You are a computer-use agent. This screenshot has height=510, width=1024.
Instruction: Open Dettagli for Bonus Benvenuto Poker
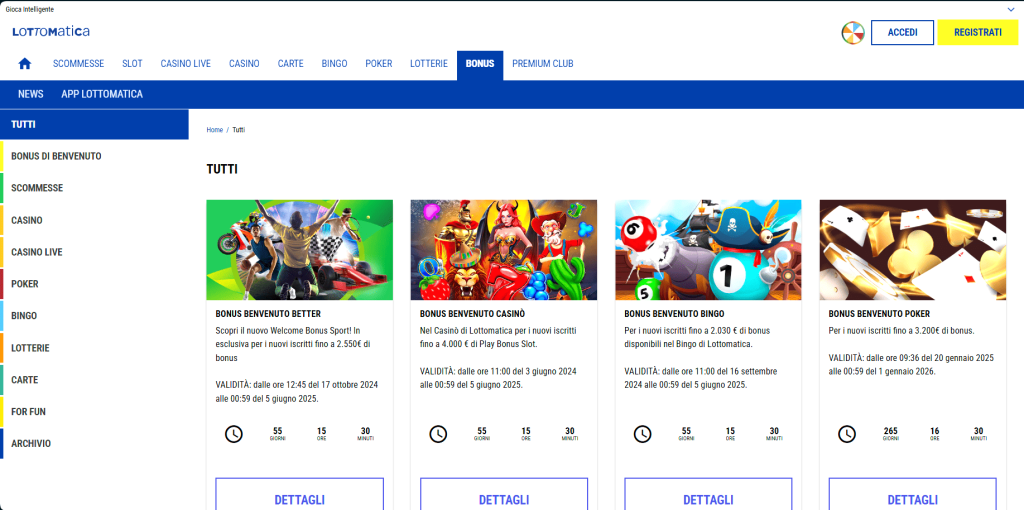tap(912, 497)
